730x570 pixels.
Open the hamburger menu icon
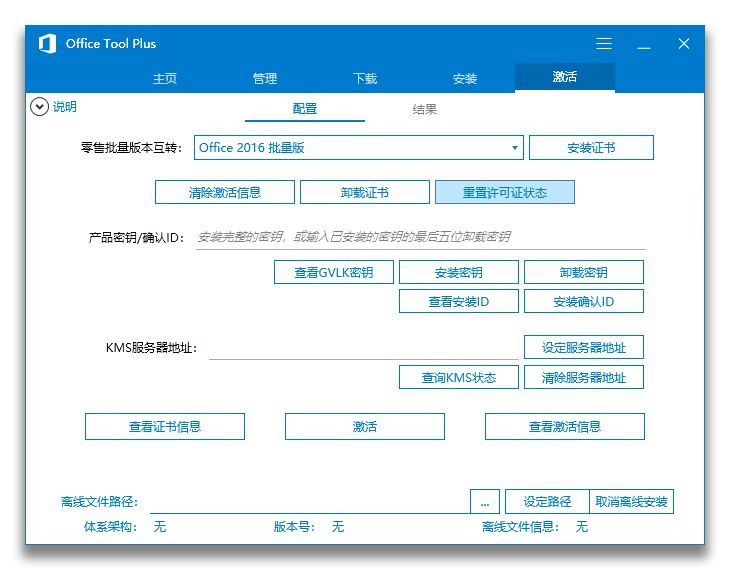pos(604,44)
